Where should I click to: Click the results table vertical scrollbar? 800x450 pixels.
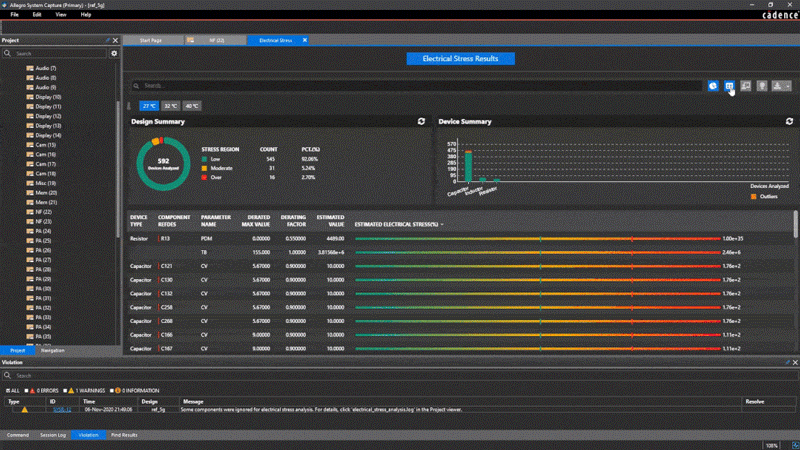pos(796,224)
